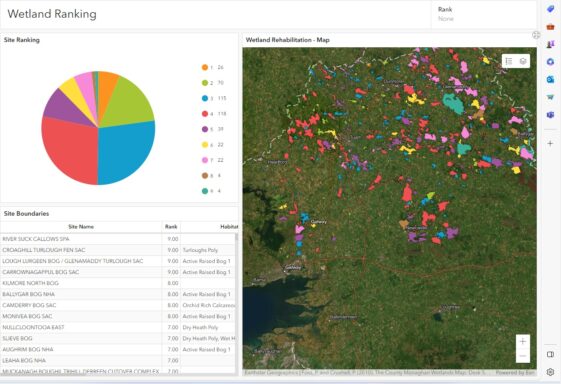This screenshot has width=561, height=384.
Task: Select the red rank 4 legend swatch
Action: click(205, 114)
